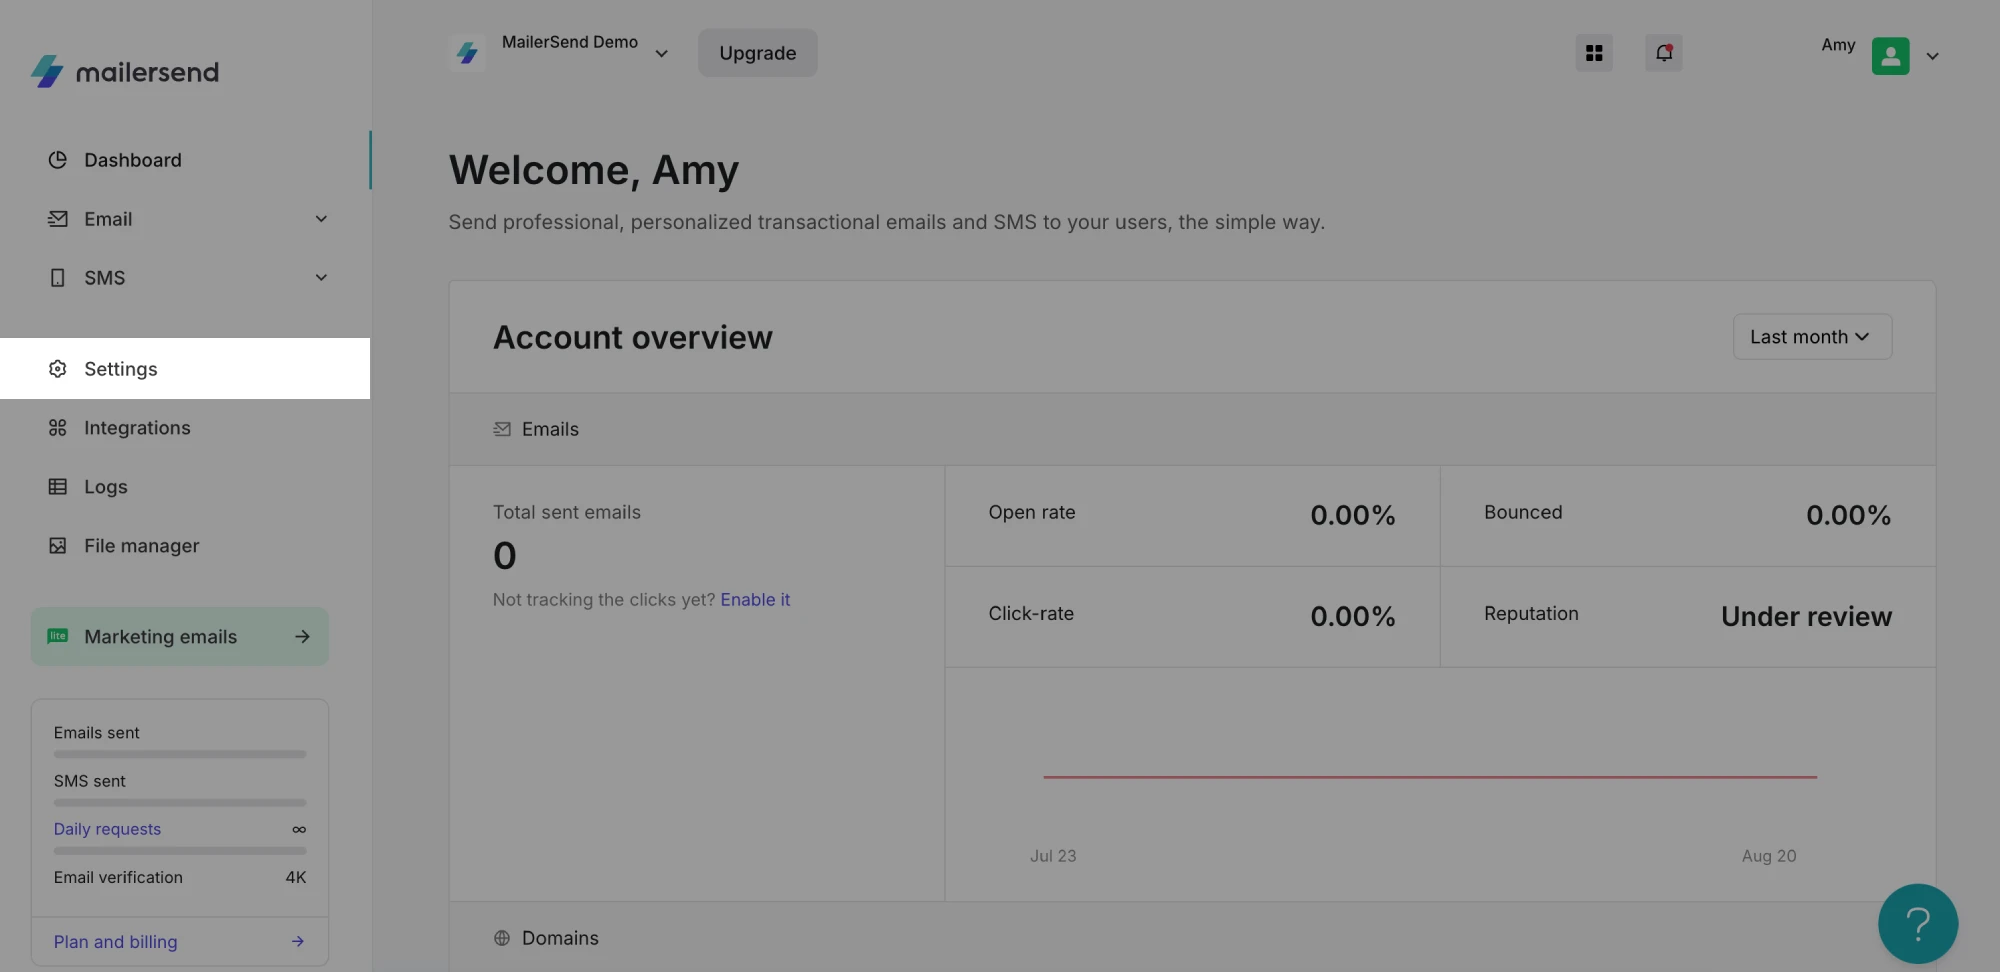The height and width of the screenshot is (972, 2000).
Task: Expand the SMS menu chevron
Action: coord(321,278)
